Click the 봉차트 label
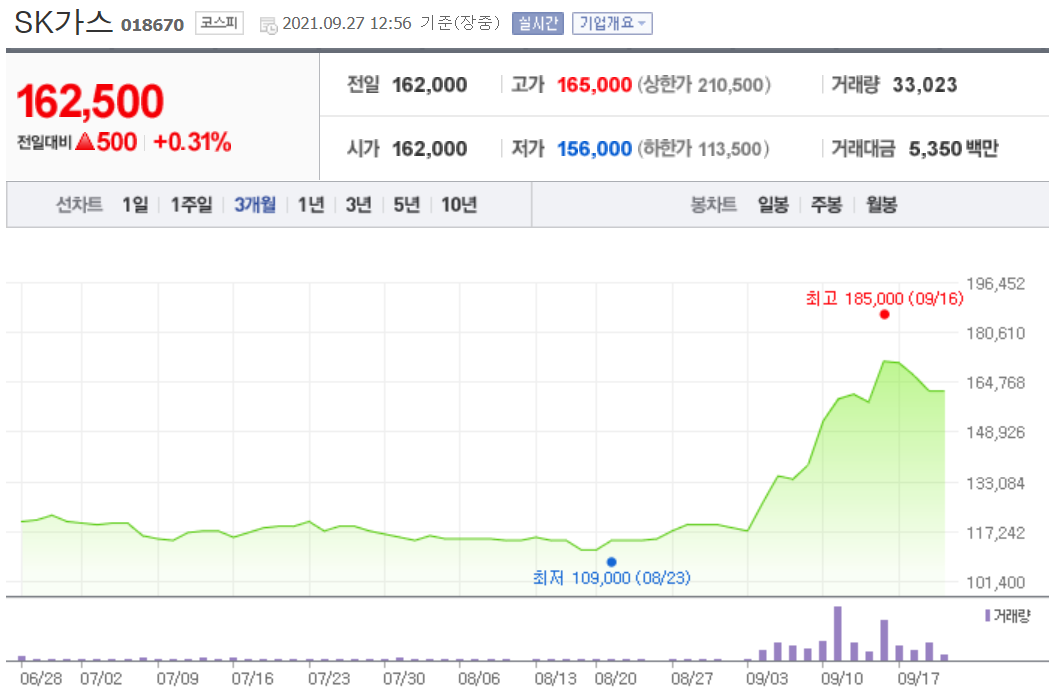The width and height of the screenshot is (1049, 695). tap(713, 205)
